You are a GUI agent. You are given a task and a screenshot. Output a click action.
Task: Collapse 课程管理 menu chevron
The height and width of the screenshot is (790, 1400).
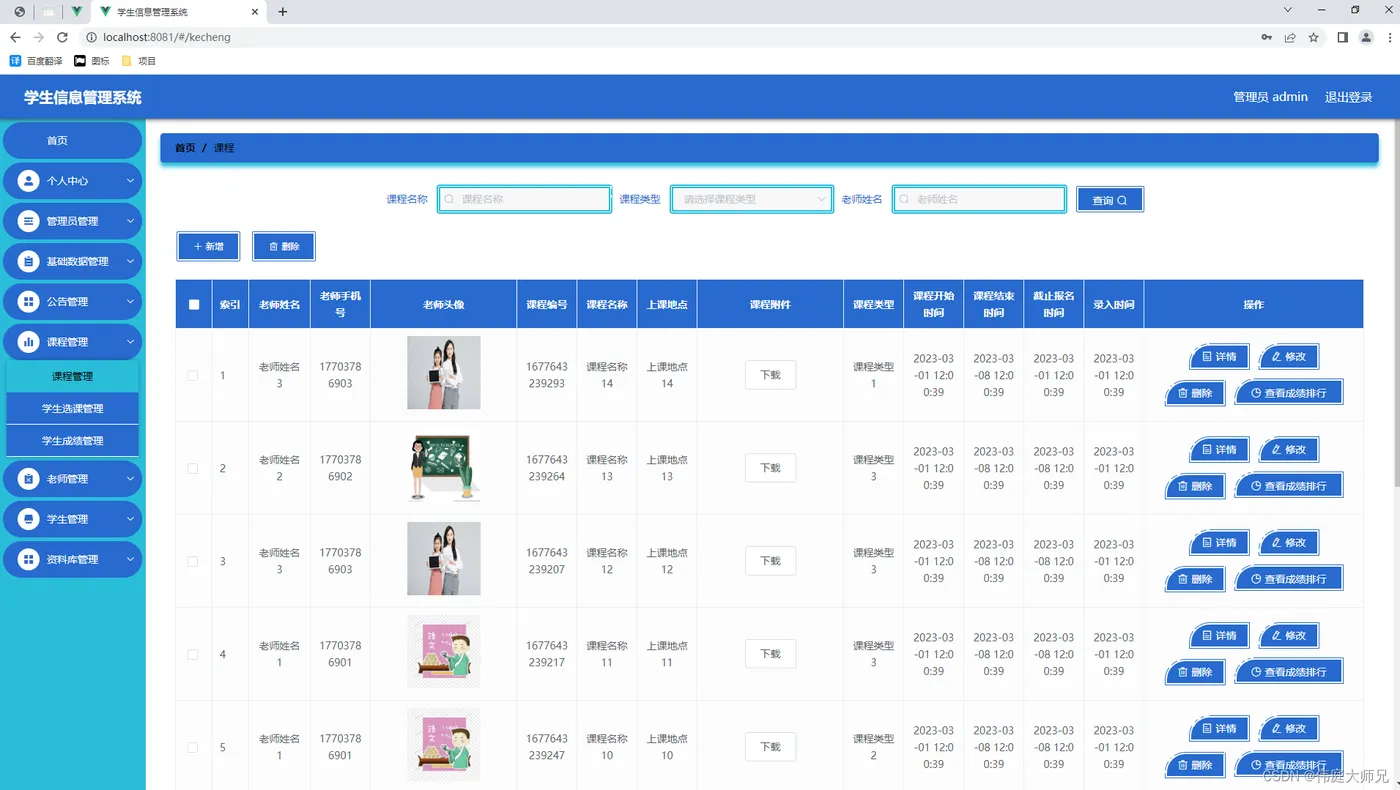[130, 342]
